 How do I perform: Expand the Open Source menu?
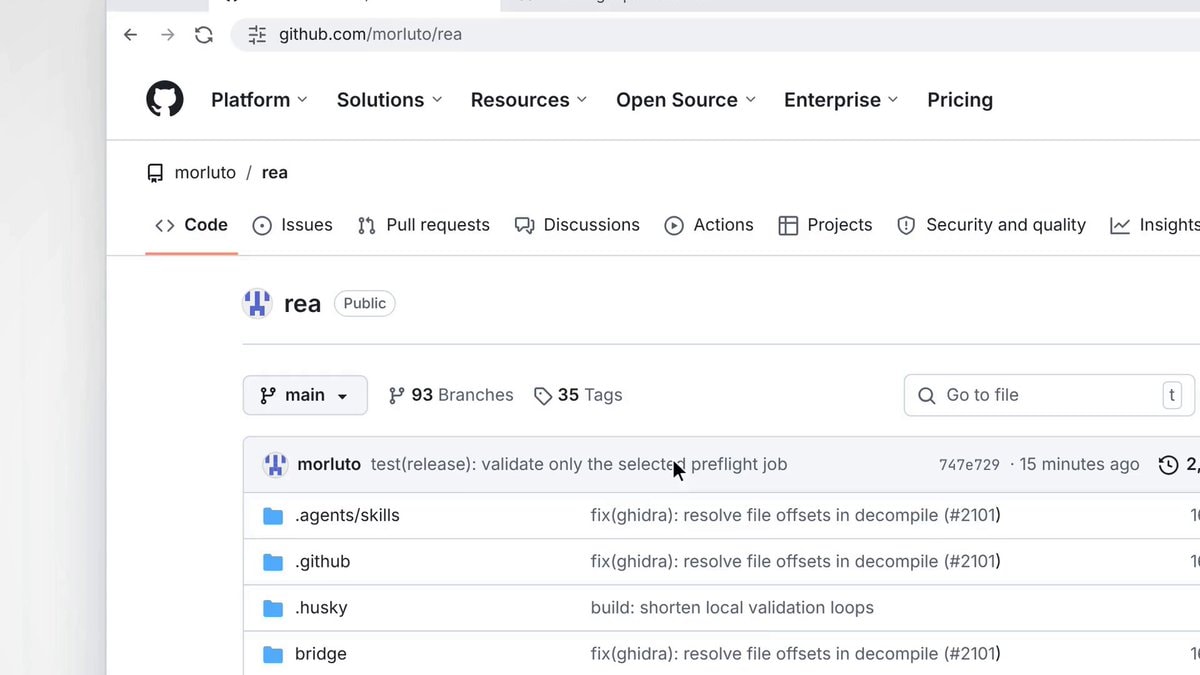(x=686, y=100)
